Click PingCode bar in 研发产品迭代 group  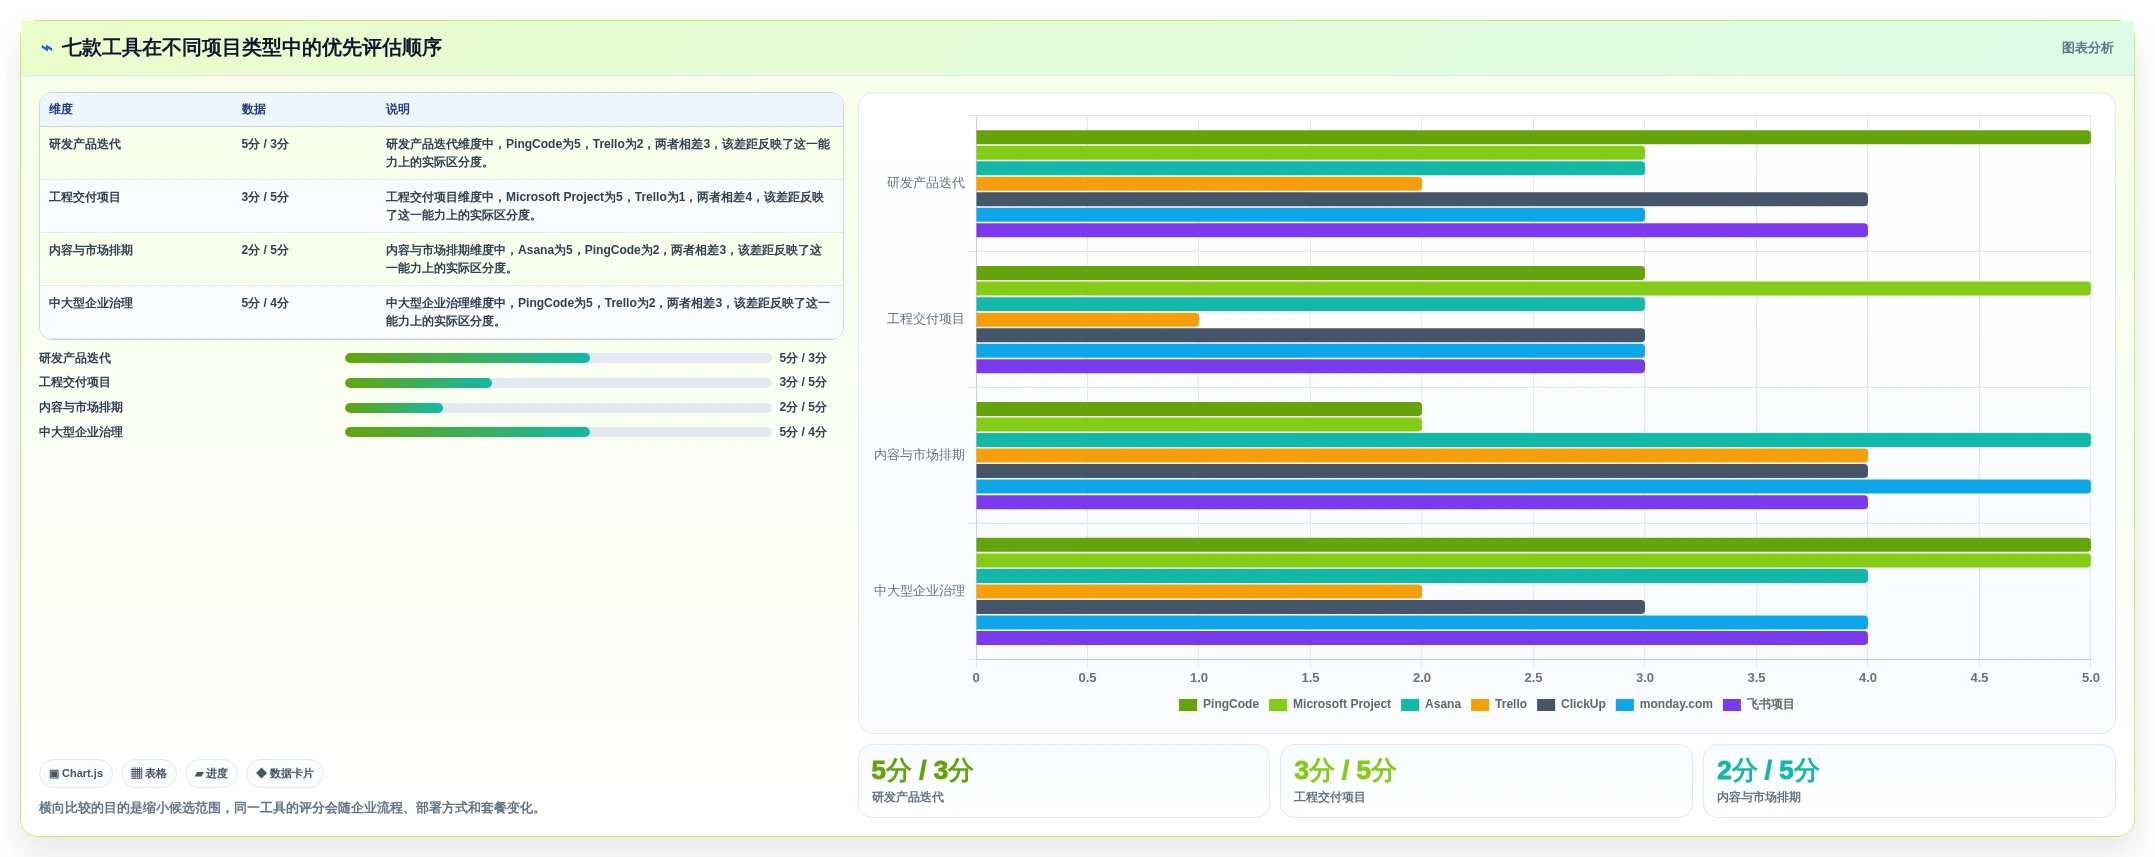[x=1533, y=137]
